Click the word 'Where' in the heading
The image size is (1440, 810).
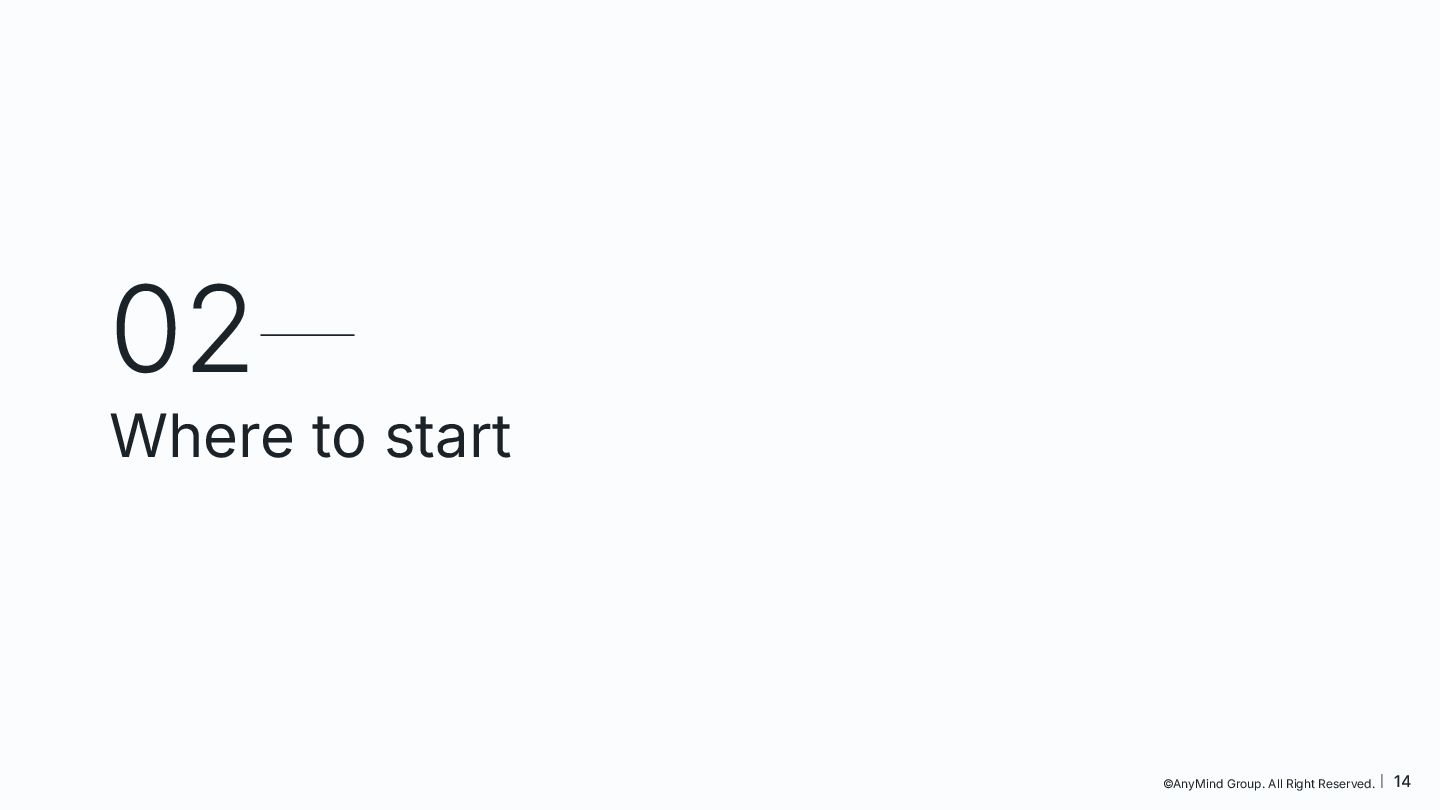(201, 437)
